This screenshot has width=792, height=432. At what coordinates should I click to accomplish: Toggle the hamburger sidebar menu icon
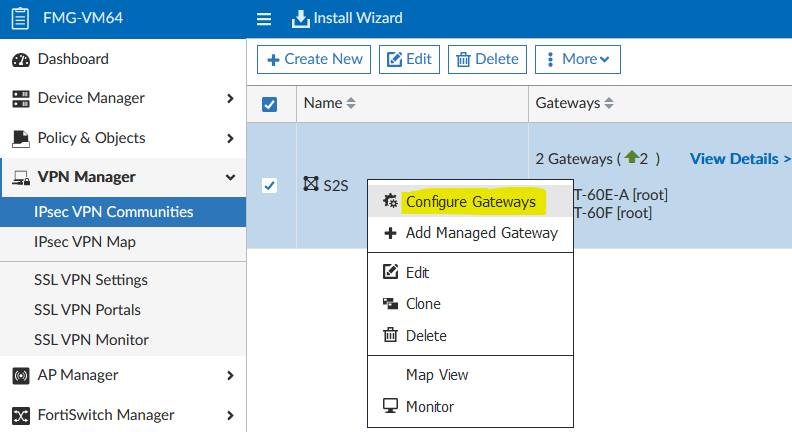264,19
